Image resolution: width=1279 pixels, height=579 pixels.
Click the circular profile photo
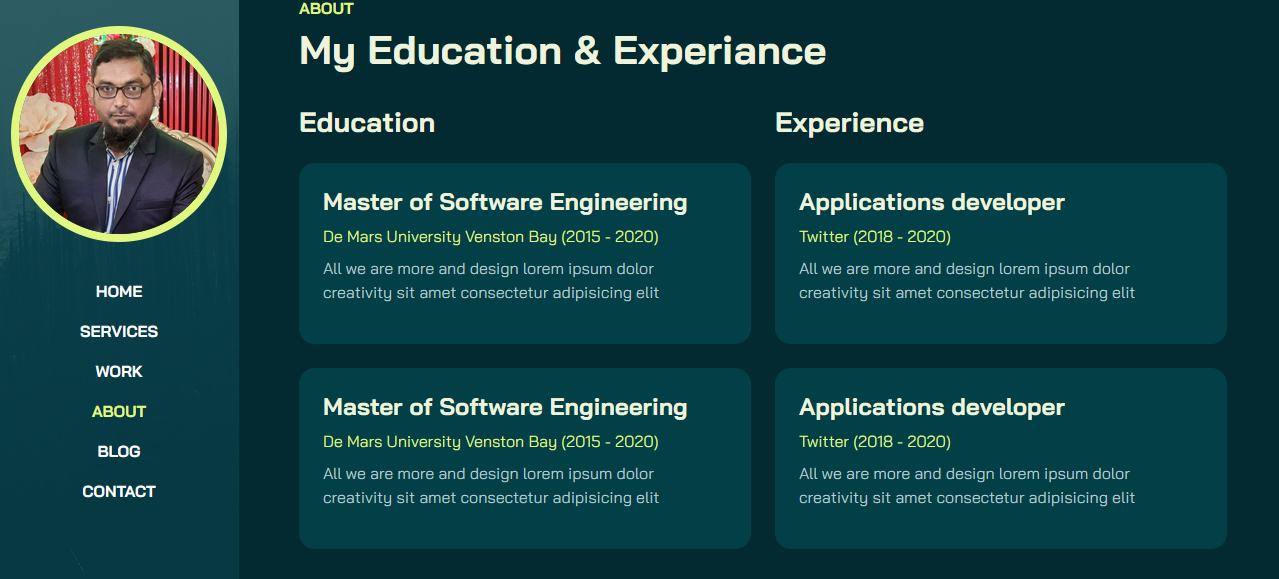coord(119,134)
